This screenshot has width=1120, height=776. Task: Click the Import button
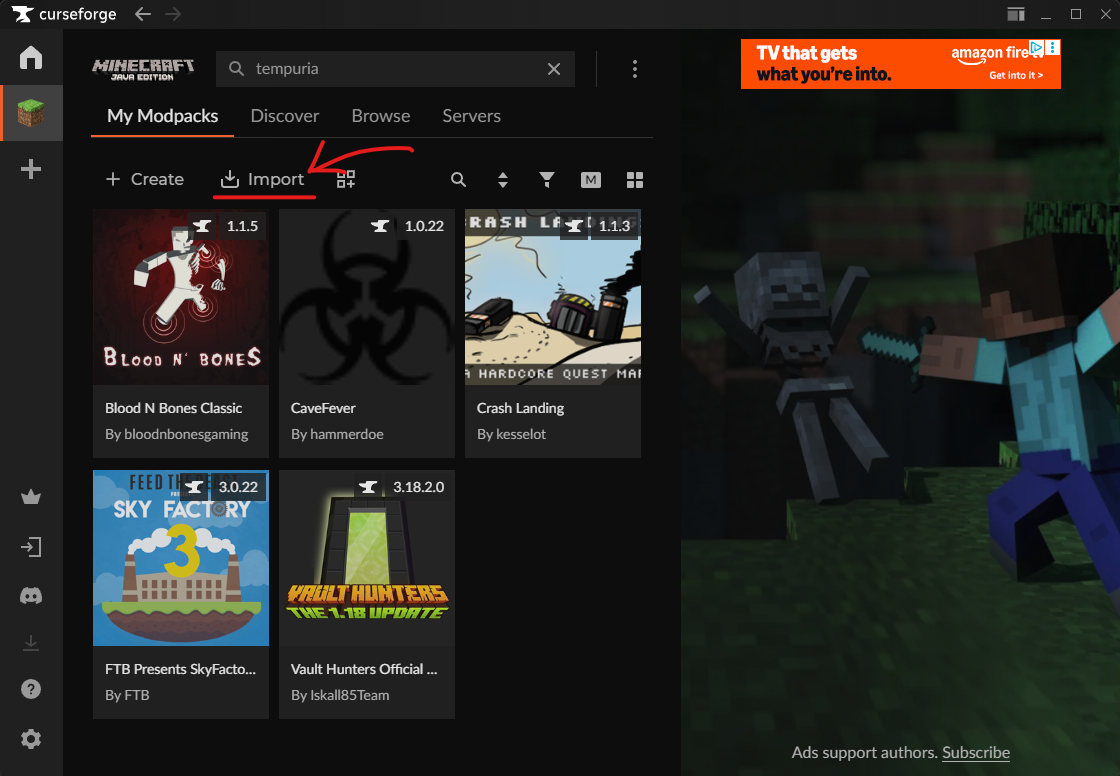tap(262, 179)
